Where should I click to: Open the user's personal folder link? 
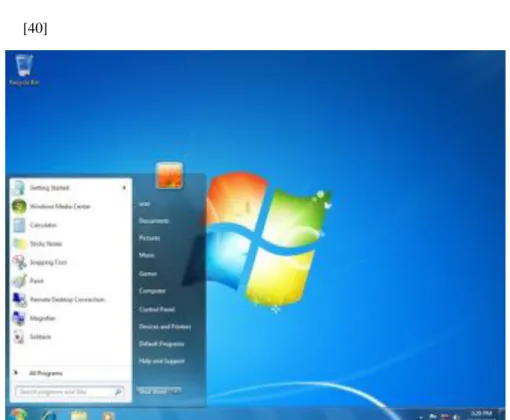click(144, 204)
